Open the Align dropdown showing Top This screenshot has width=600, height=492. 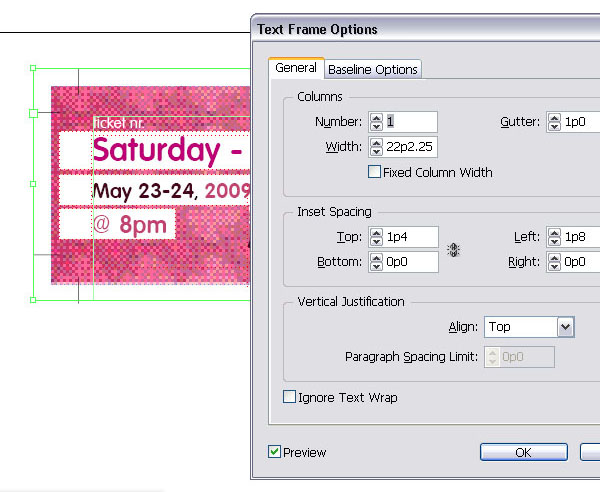[x=529, y=327]
